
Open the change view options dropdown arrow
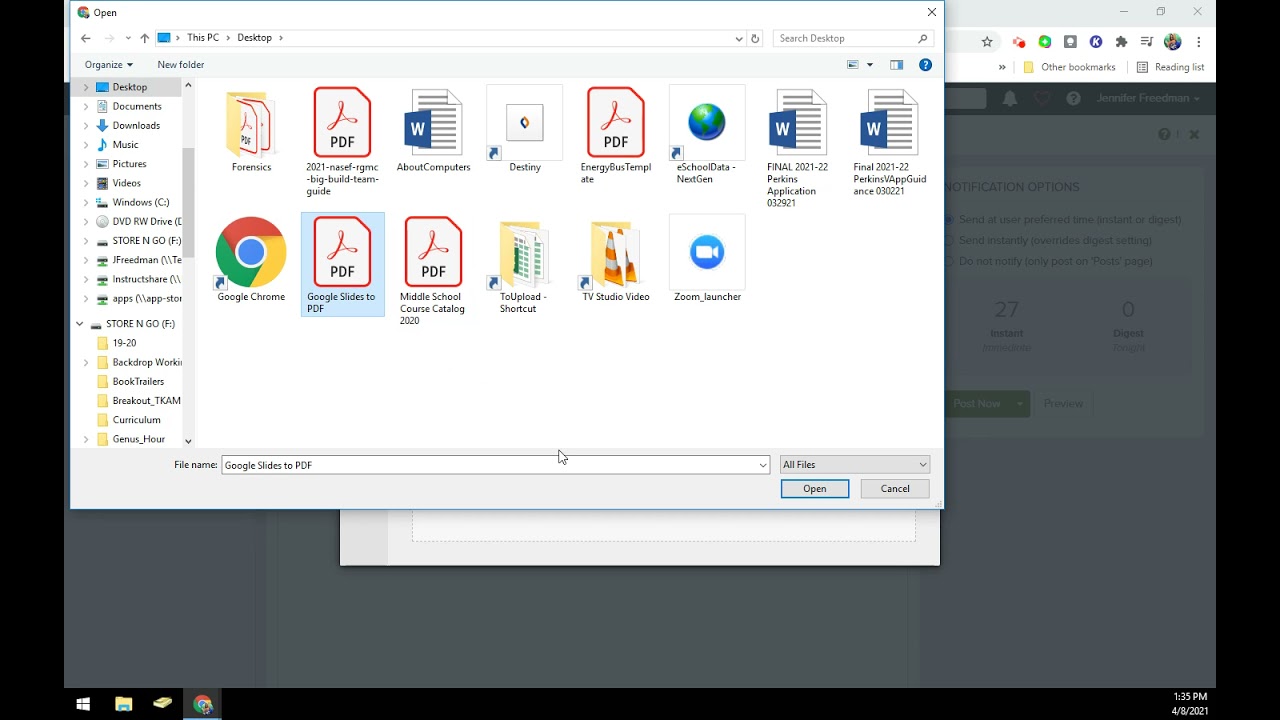870,65
